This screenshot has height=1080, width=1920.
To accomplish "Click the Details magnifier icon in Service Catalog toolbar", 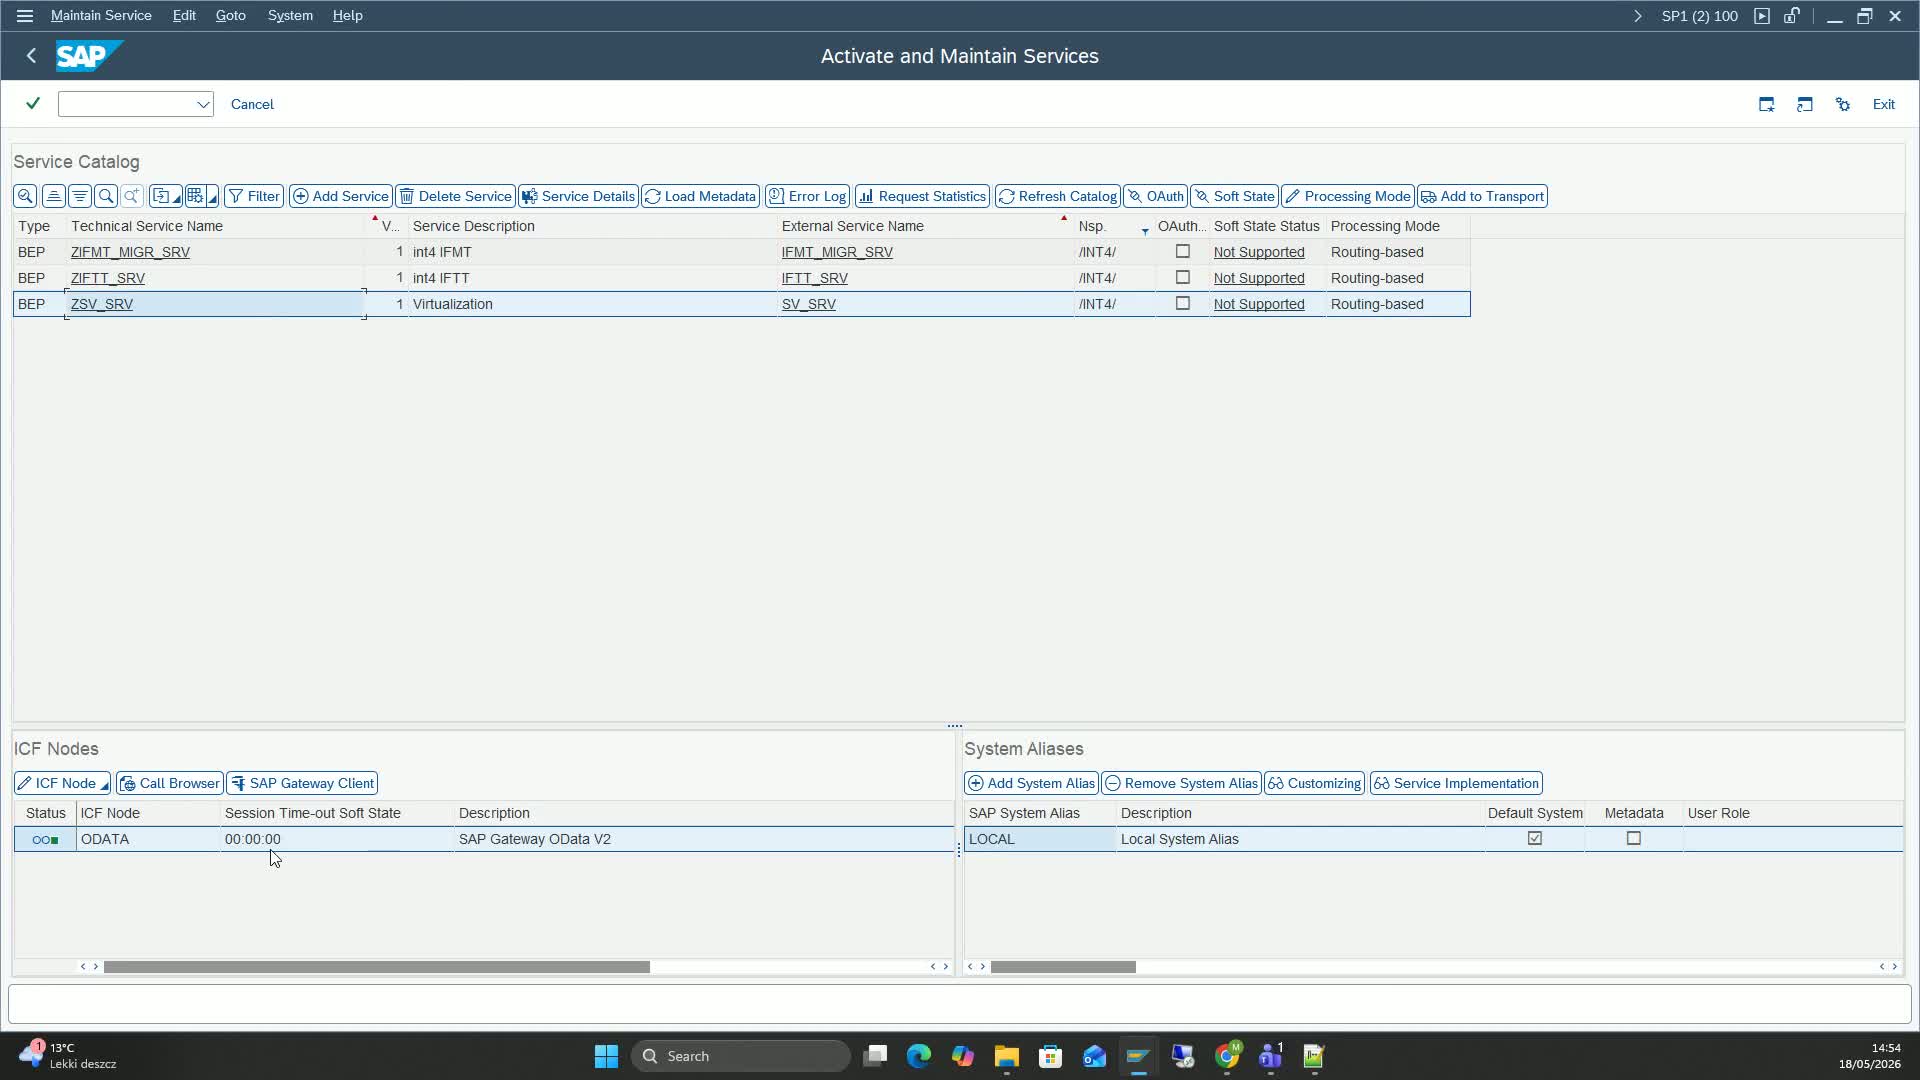I will [x=25, y=196].
